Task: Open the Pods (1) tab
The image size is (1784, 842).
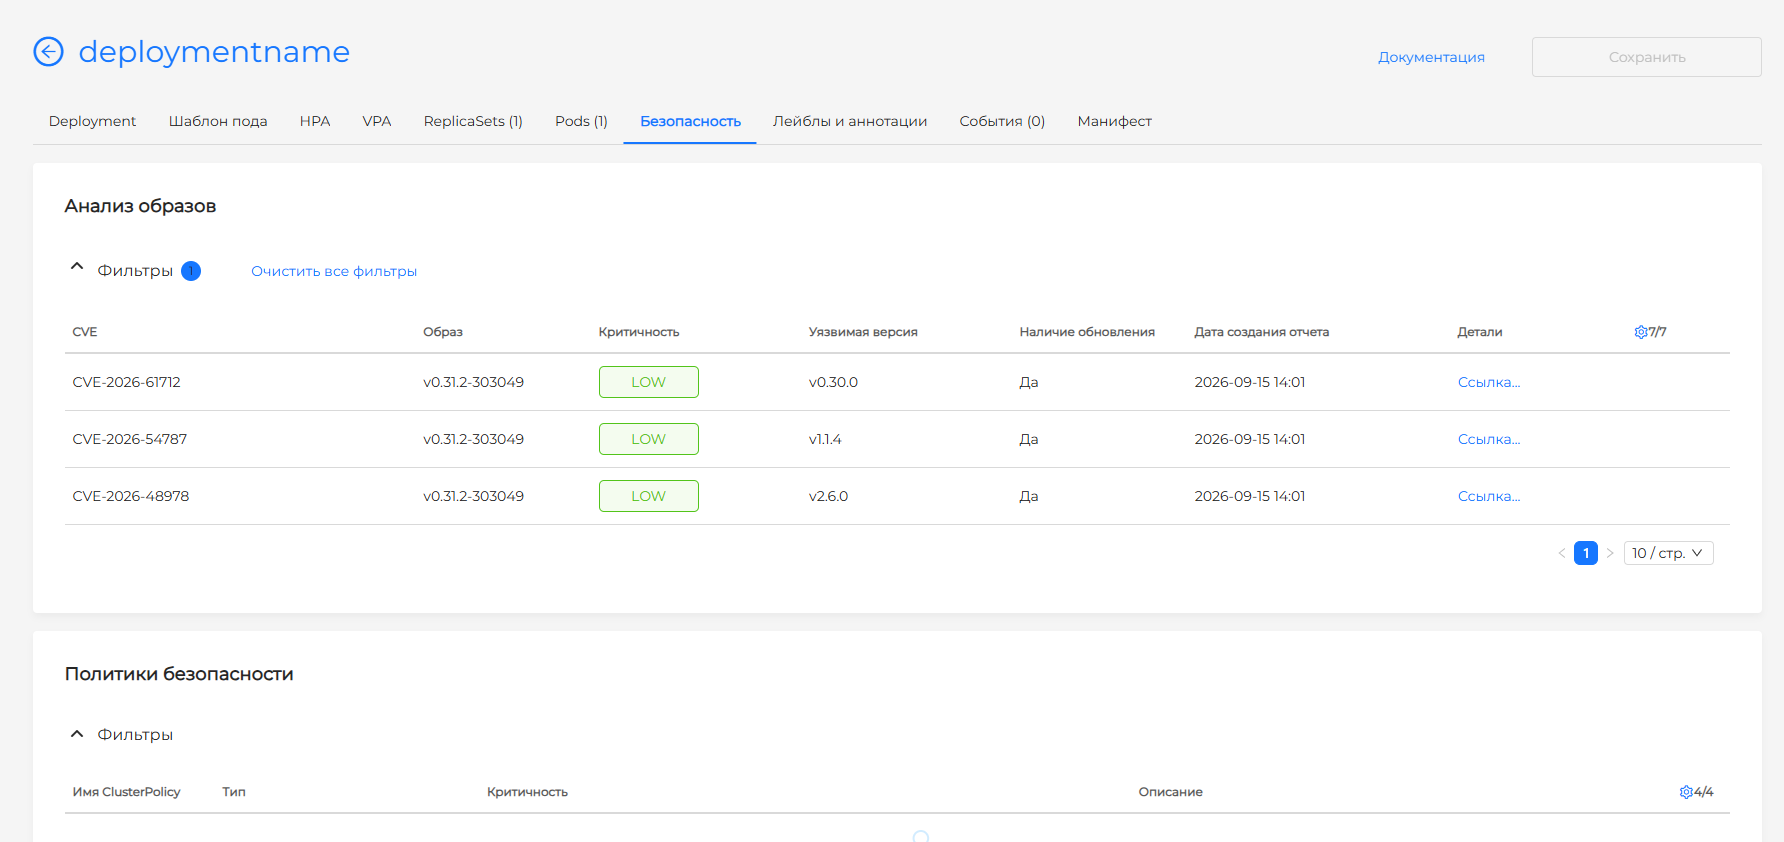Action: coord(581,121)
